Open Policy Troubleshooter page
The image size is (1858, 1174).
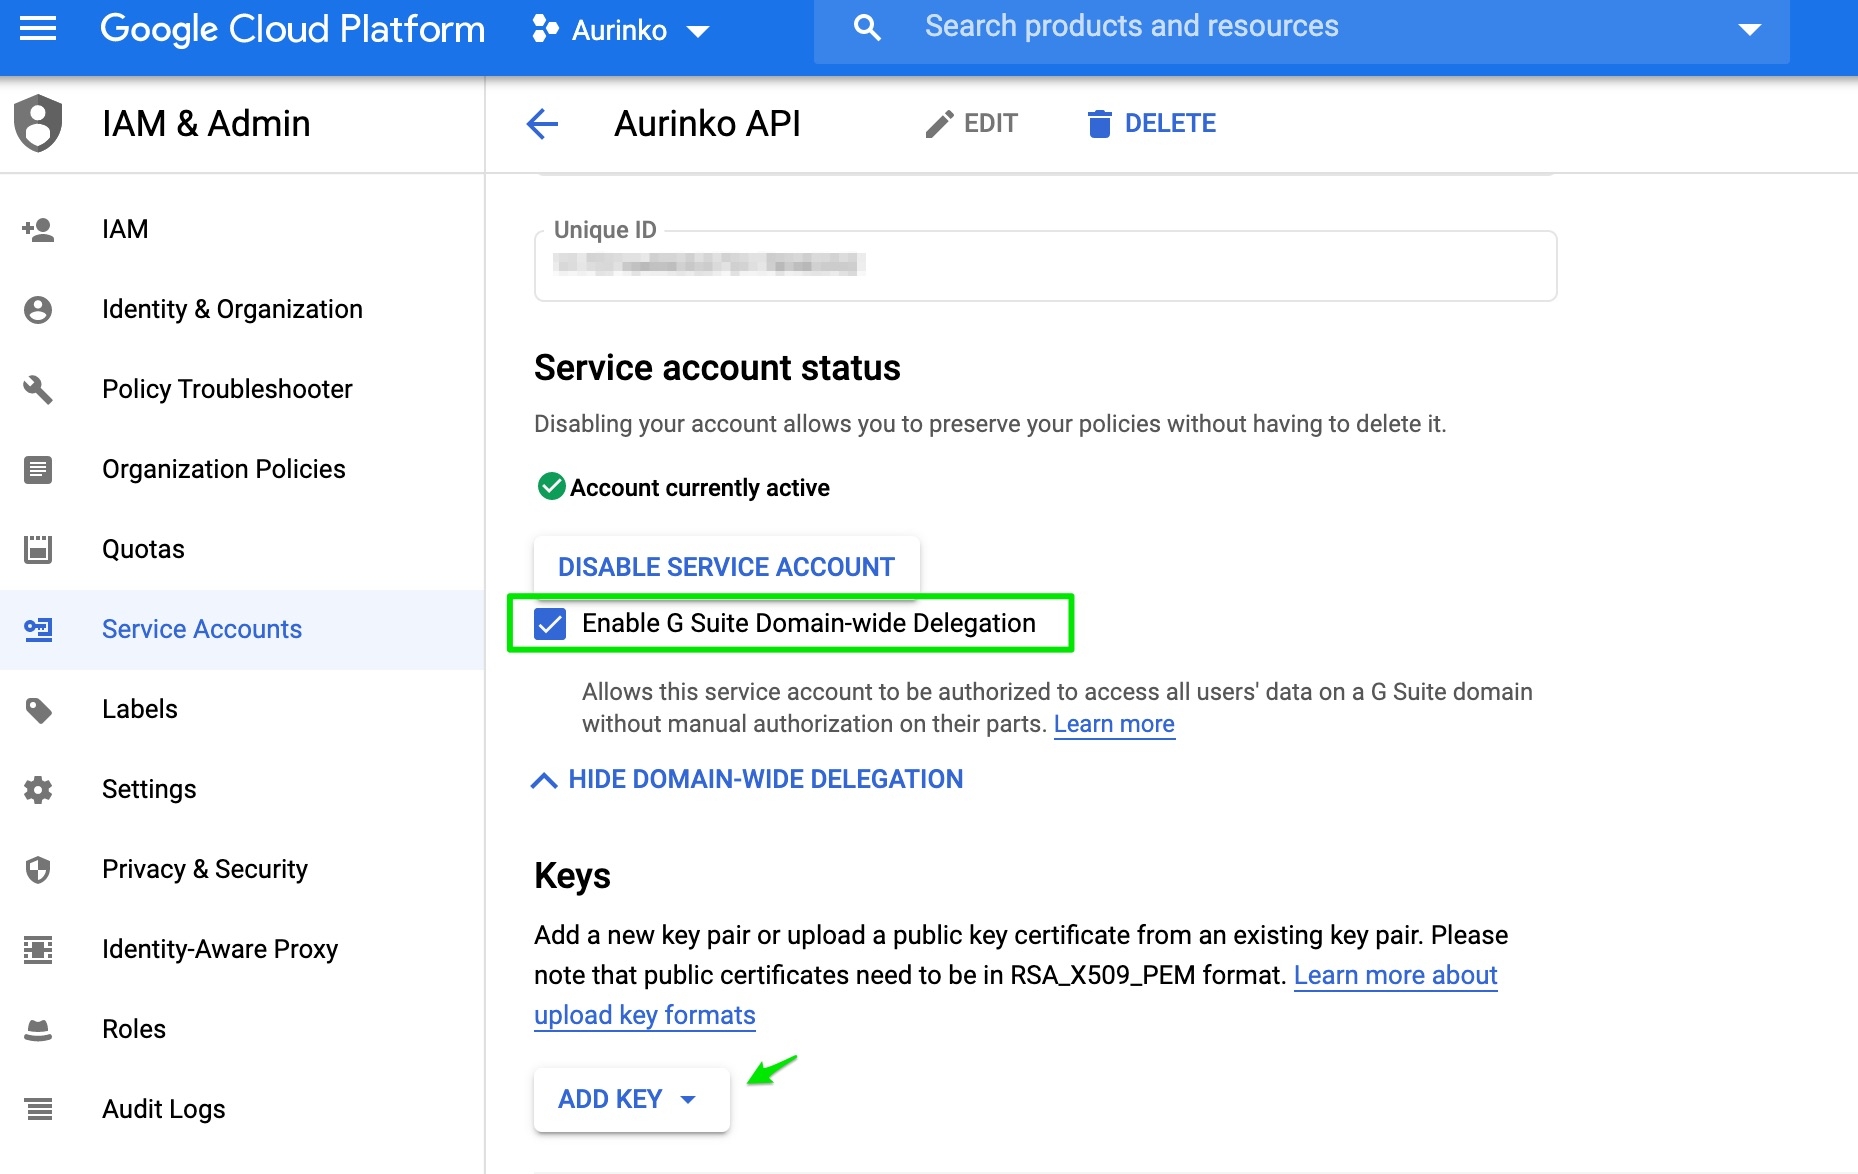point(242,389)
